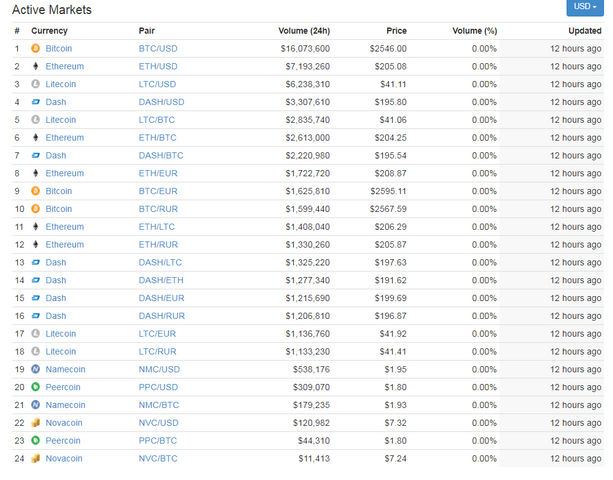The width and height of the screenshot is (613, 480).
Task: Open the DASH/LTC pair link
Action: tap(160, 262)
